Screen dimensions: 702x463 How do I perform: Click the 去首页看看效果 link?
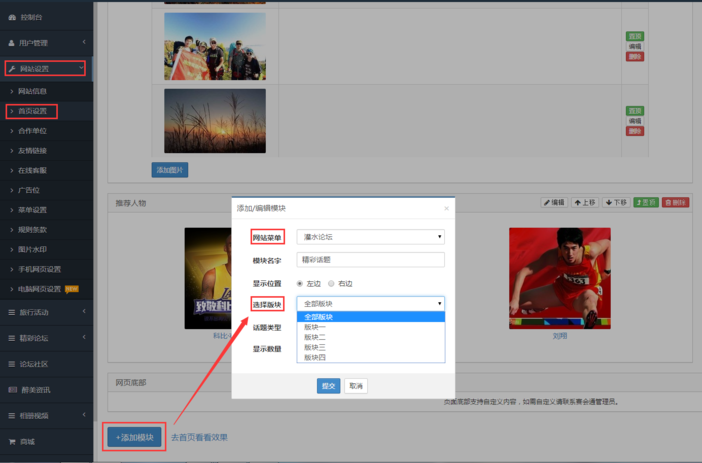click(x=199, y=437)
